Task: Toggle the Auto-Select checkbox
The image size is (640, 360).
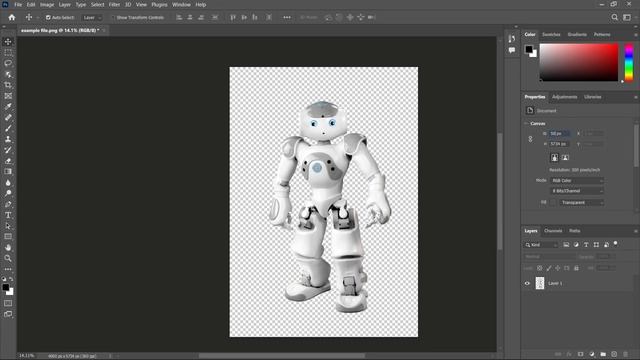Action: (48, 18)
